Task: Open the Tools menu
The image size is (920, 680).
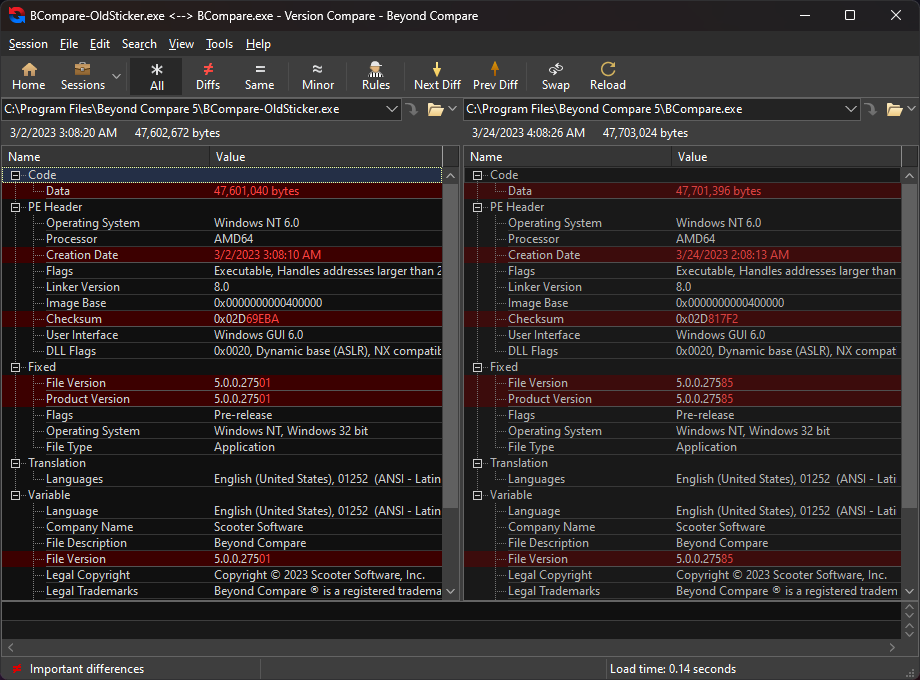Action: click(219, 44)
